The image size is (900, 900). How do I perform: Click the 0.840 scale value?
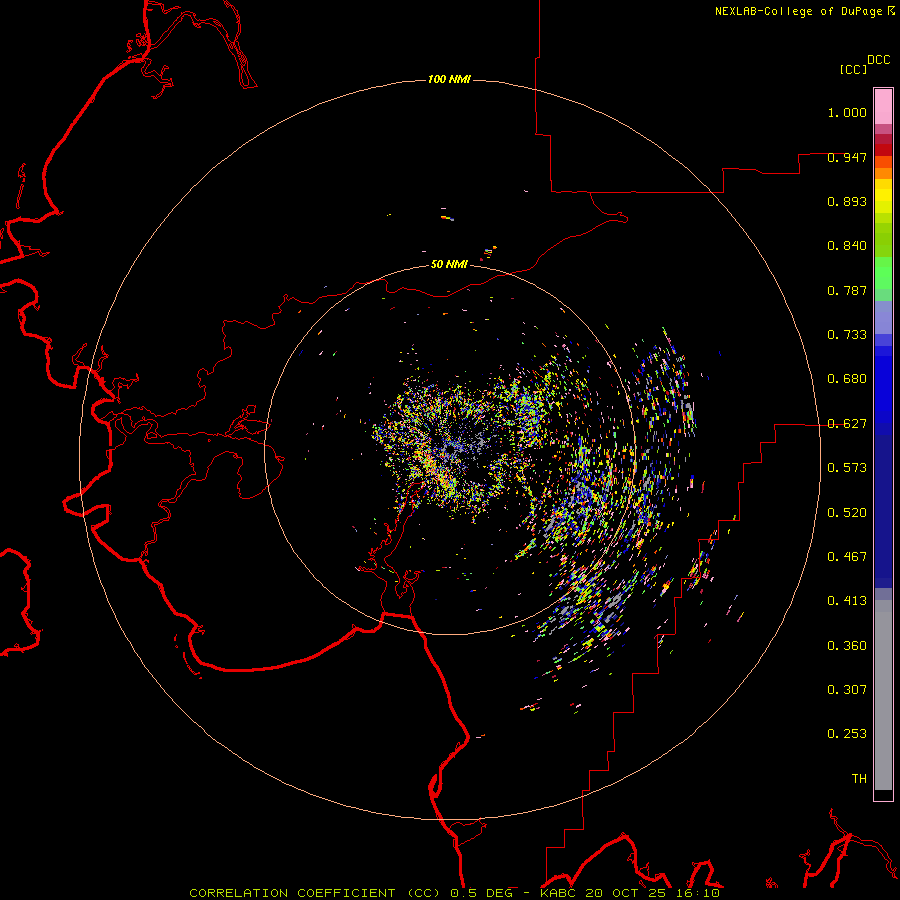[x=847, y=246]
